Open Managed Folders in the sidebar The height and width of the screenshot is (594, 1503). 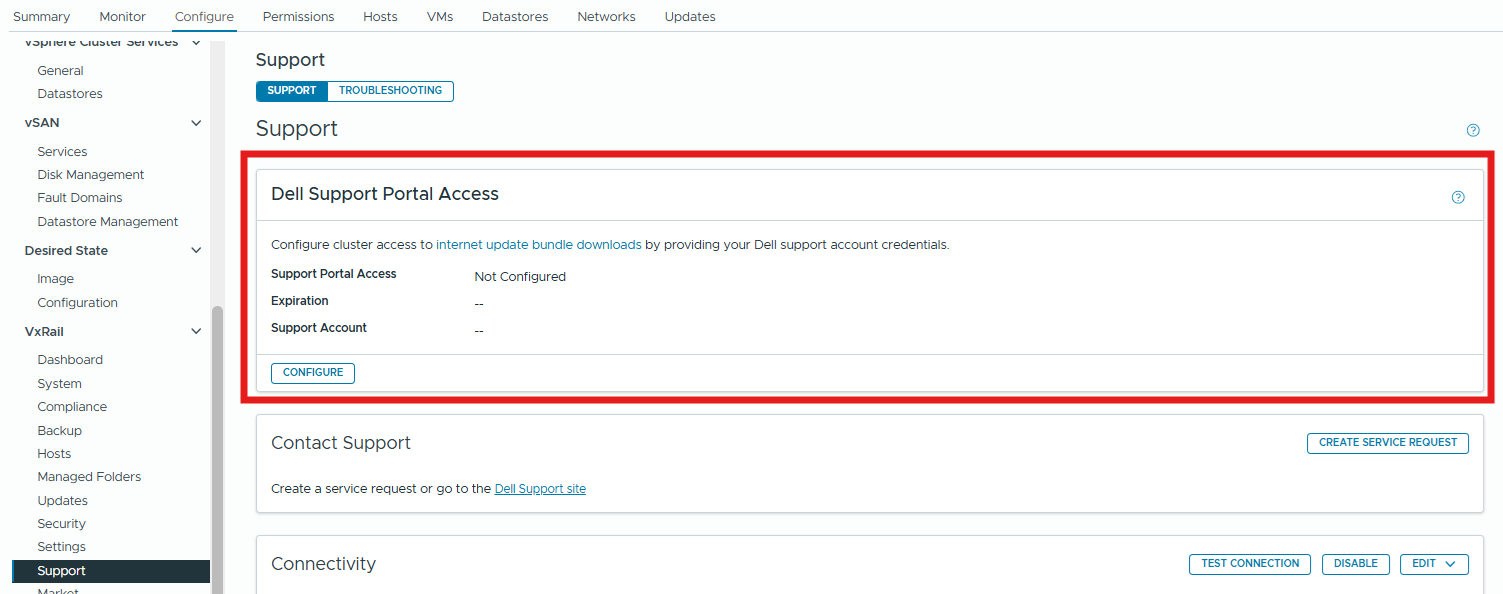pyautogui.click(x=89, y=477)
